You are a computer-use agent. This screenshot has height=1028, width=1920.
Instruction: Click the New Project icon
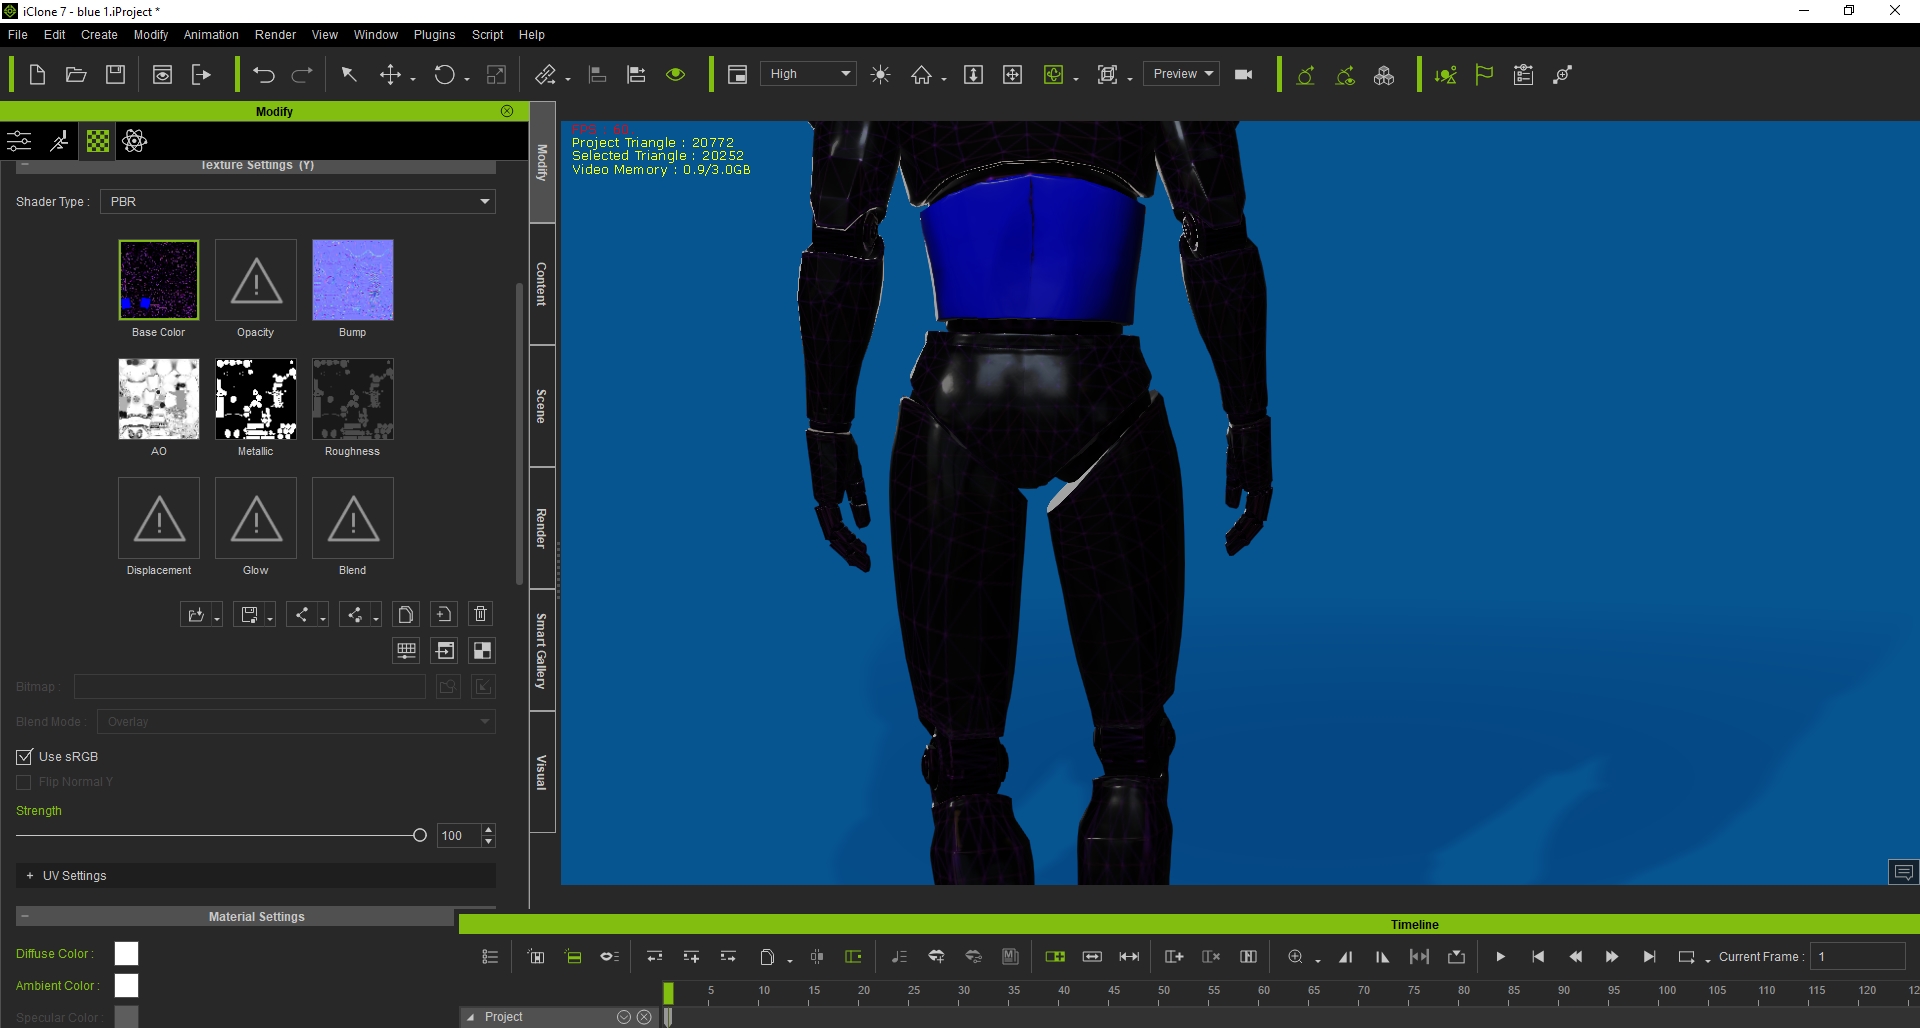pyautogui.click(x=37, y=75)
